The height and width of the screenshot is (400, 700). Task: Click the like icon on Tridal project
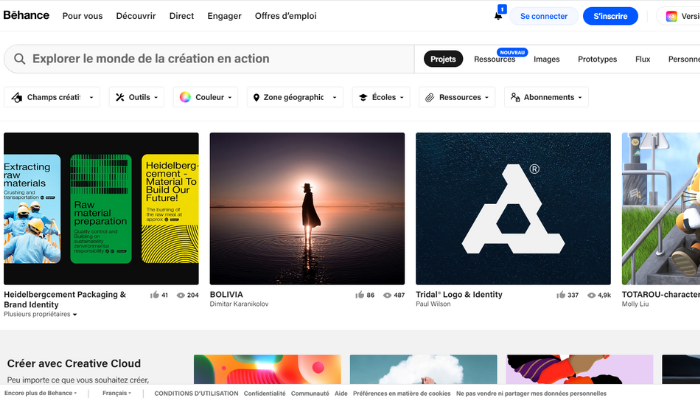click(561, 295)
